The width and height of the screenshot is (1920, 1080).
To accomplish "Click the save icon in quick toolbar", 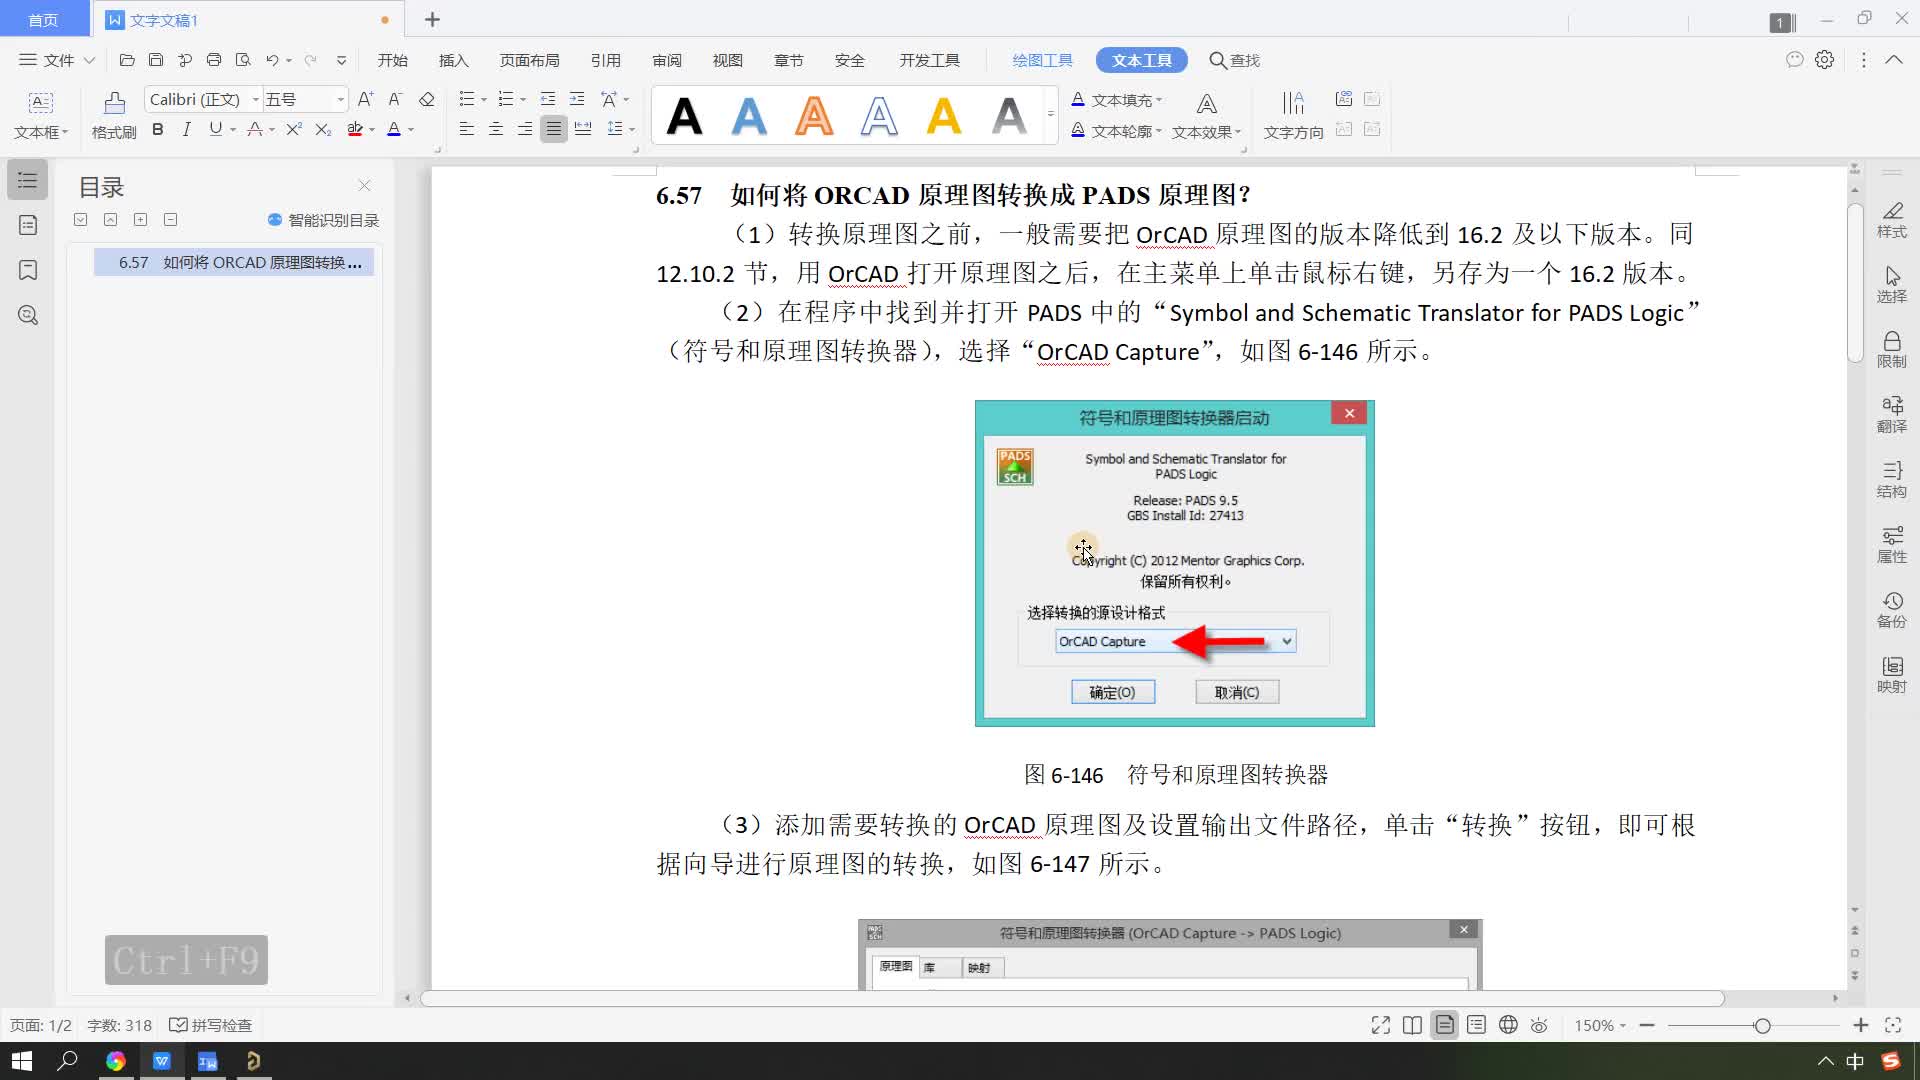I will coord(156,60).
